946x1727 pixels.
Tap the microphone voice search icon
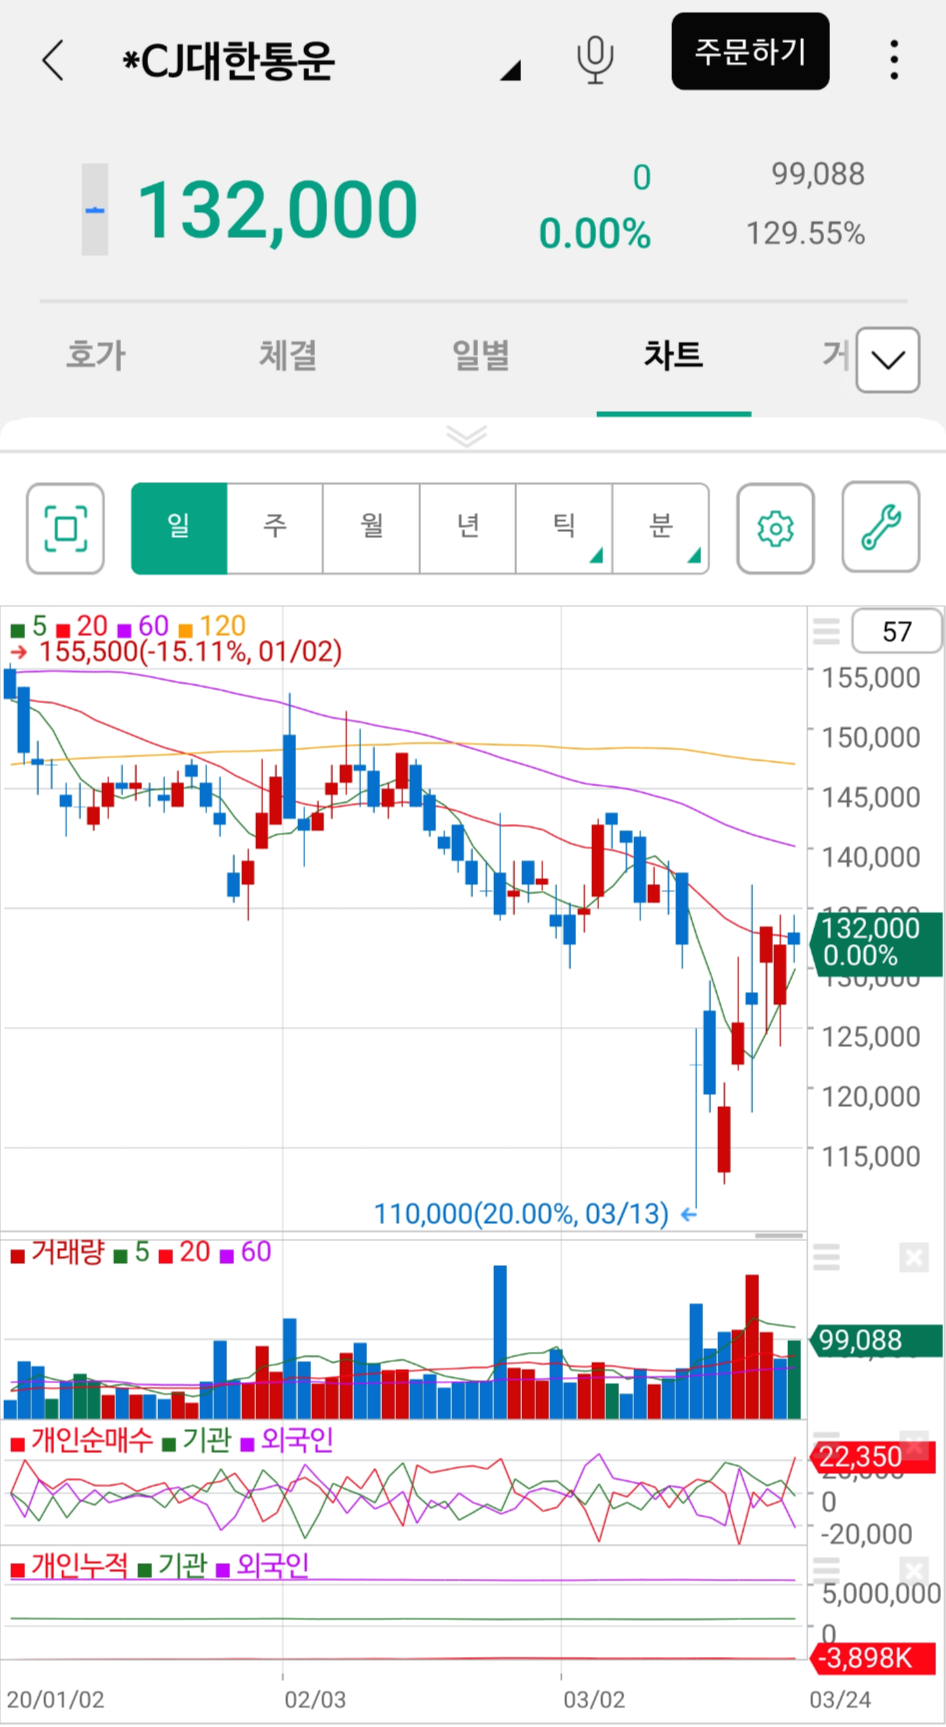595,60
